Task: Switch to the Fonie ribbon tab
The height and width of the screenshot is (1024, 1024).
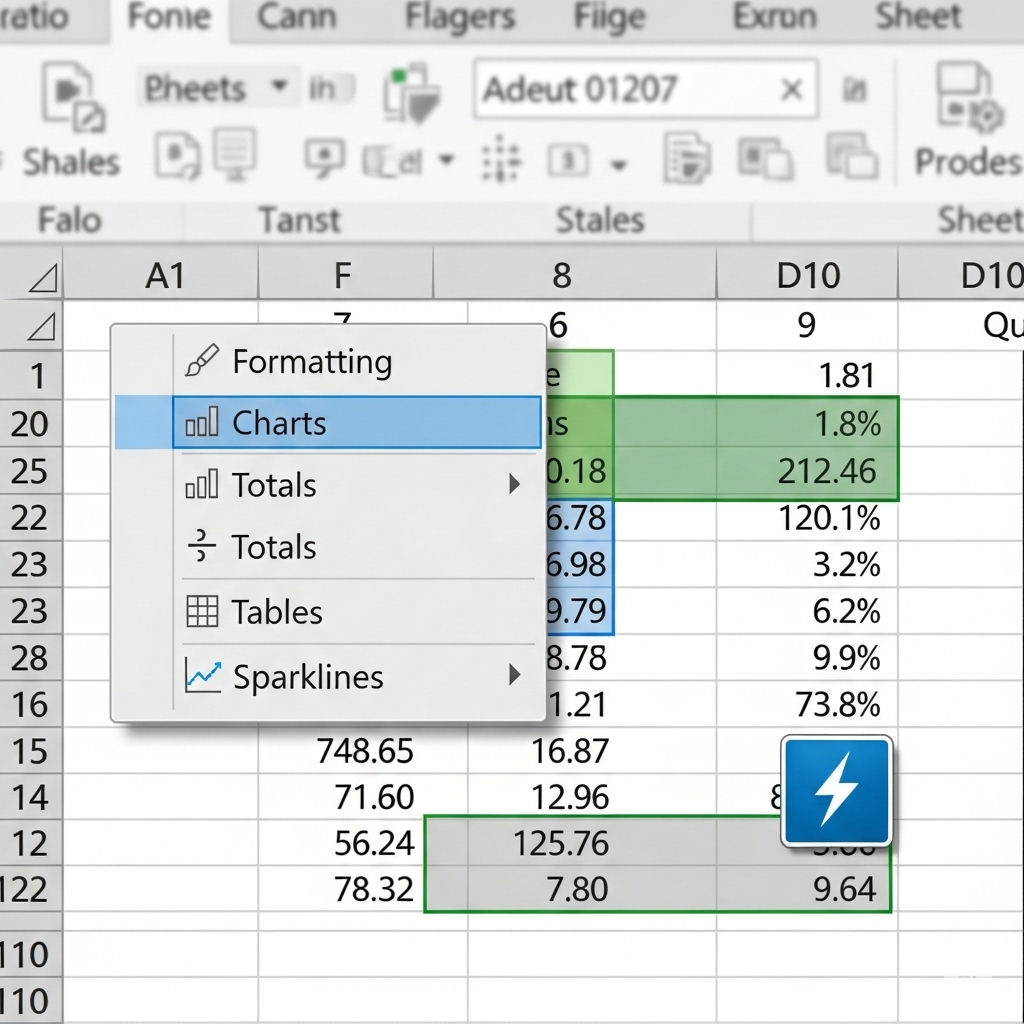Action: tap(168, 17)
